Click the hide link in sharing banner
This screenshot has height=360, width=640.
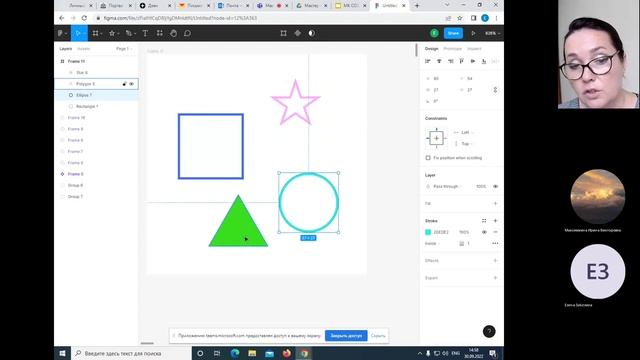point(378,336)
